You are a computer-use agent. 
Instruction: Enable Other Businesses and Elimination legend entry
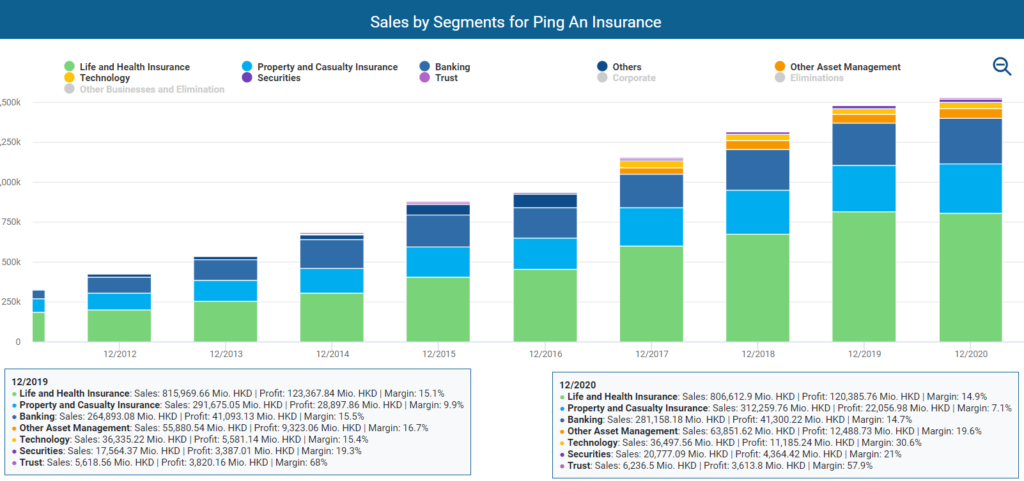click(x=144, y=89)
